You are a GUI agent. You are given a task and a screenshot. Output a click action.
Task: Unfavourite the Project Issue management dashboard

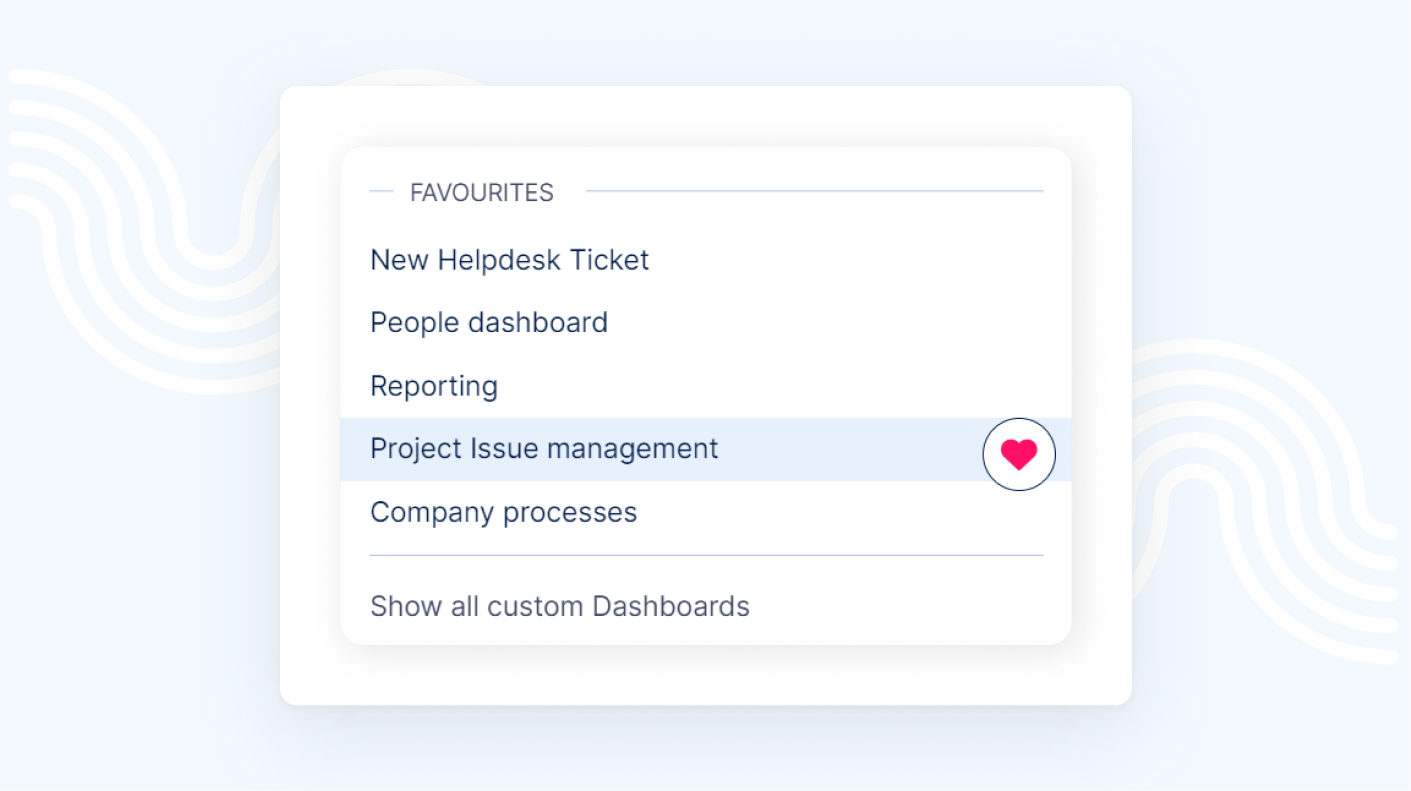tap(1019, 454)
